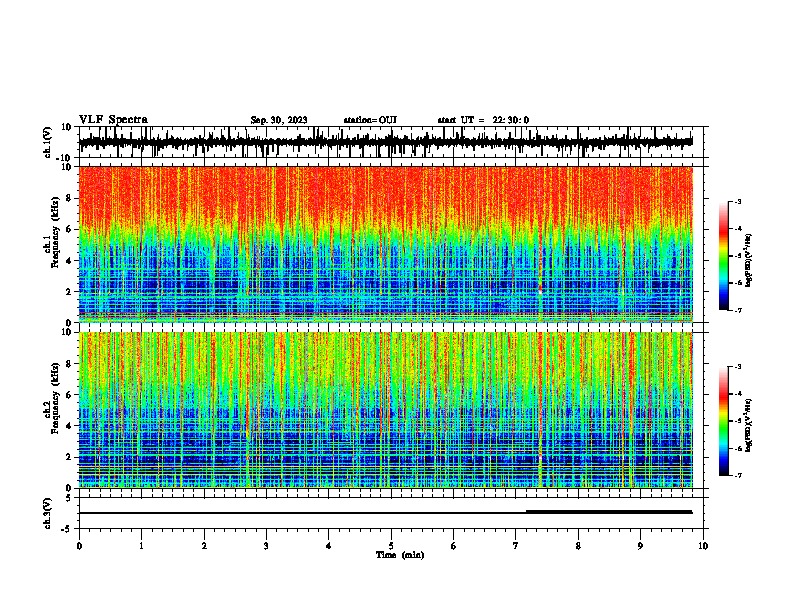Click the time axis tick label "10"
The height and width of the screenshot is (612, 792).
703,546
